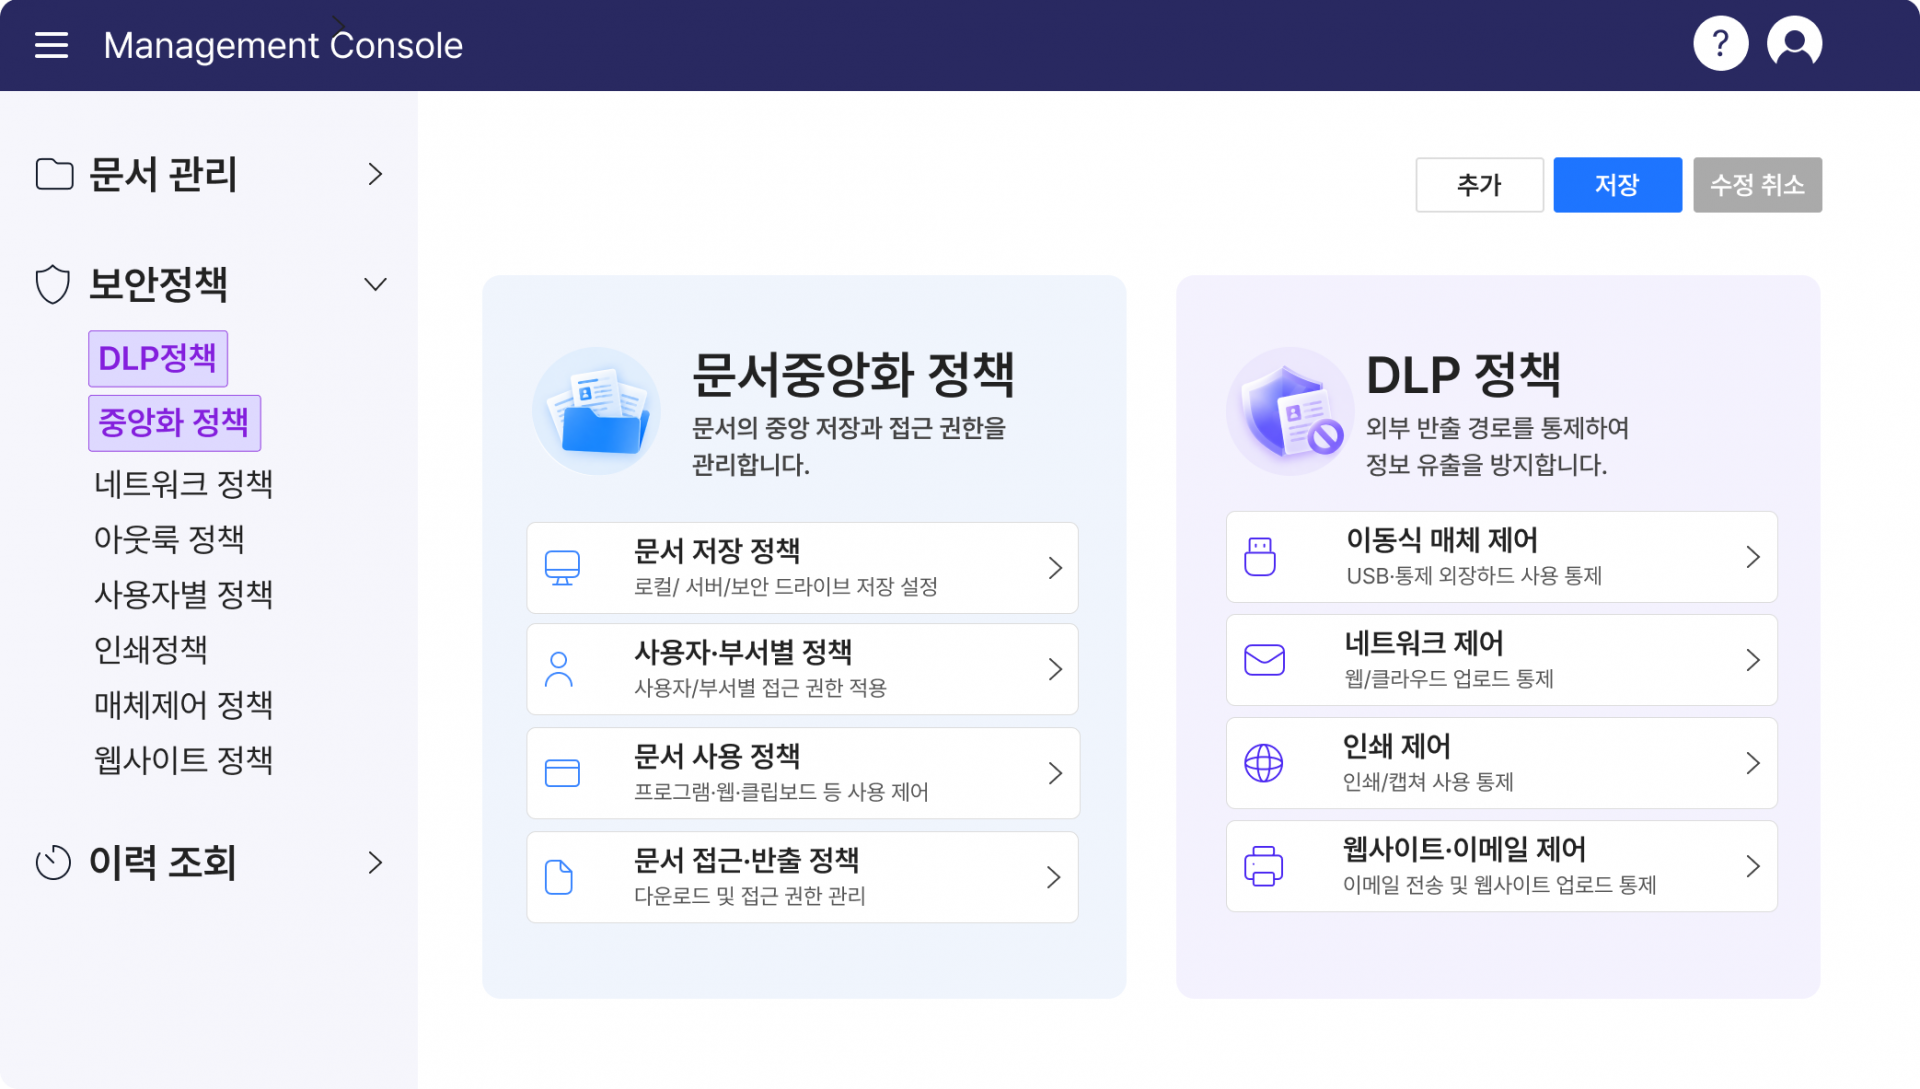This screenshot has width=1920, height=1089.
Task: Select the 매체제어 정책 sidebar item
Action: [183, 705]
